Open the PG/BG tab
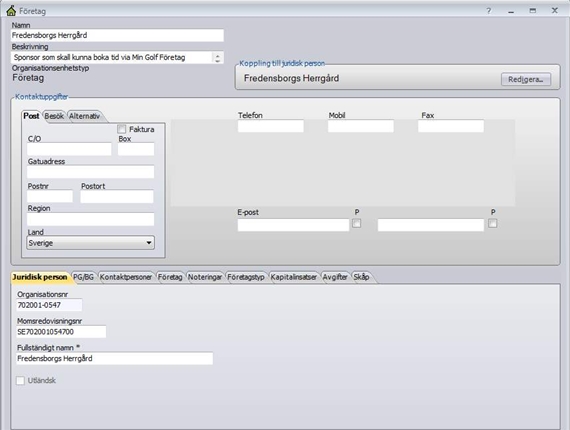Image resolution: width=570 pixels, height=430 pixels. click(x=83, y=277)
